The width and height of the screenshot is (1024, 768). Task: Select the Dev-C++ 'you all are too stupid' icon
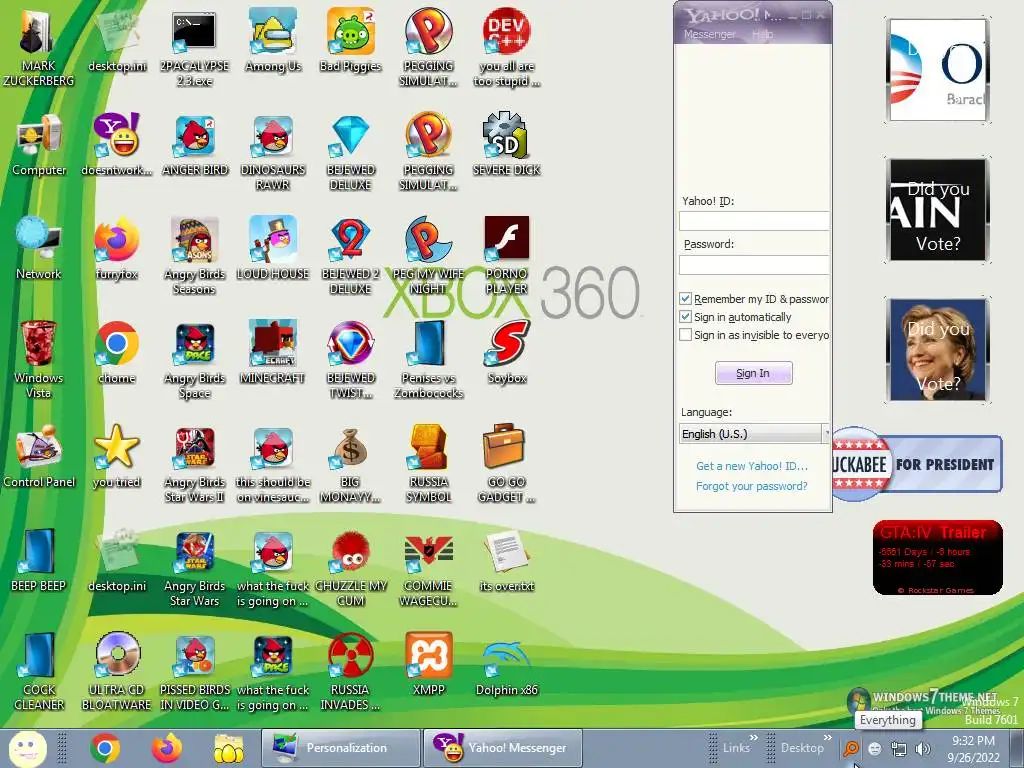507,48
